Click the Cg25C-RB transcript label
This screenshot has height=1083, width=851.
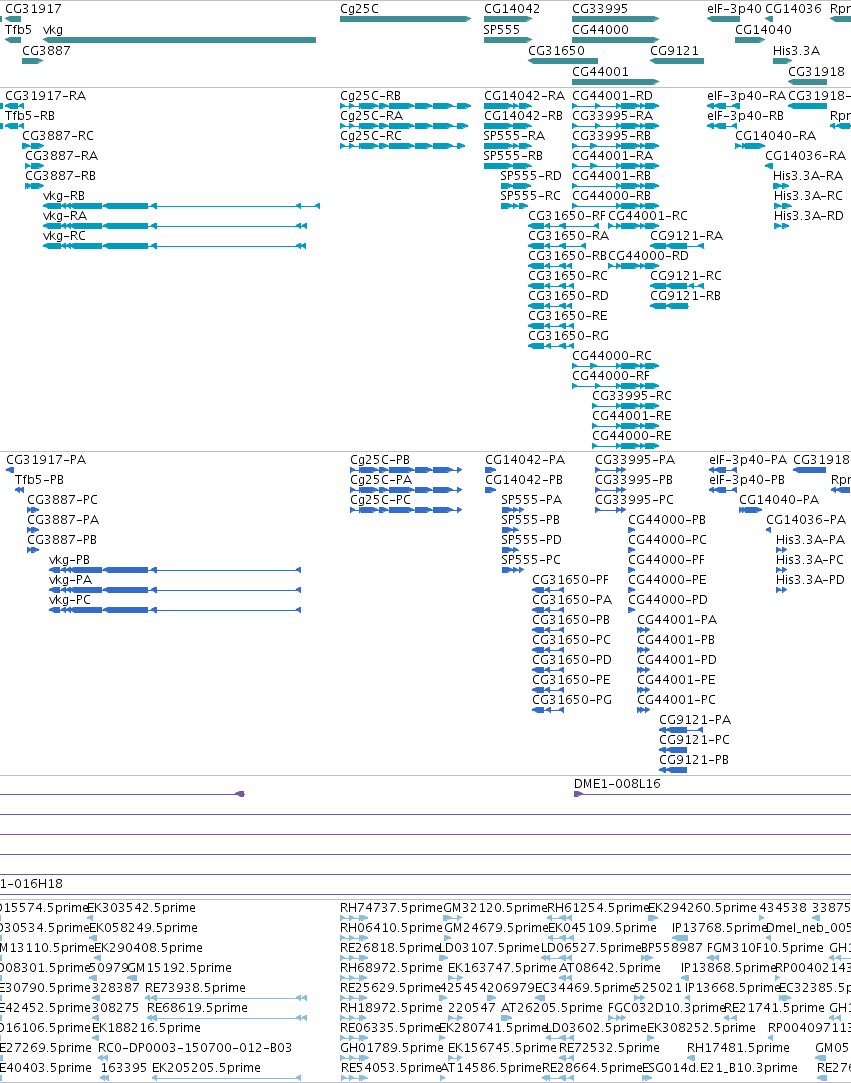(x=370, y=96)
